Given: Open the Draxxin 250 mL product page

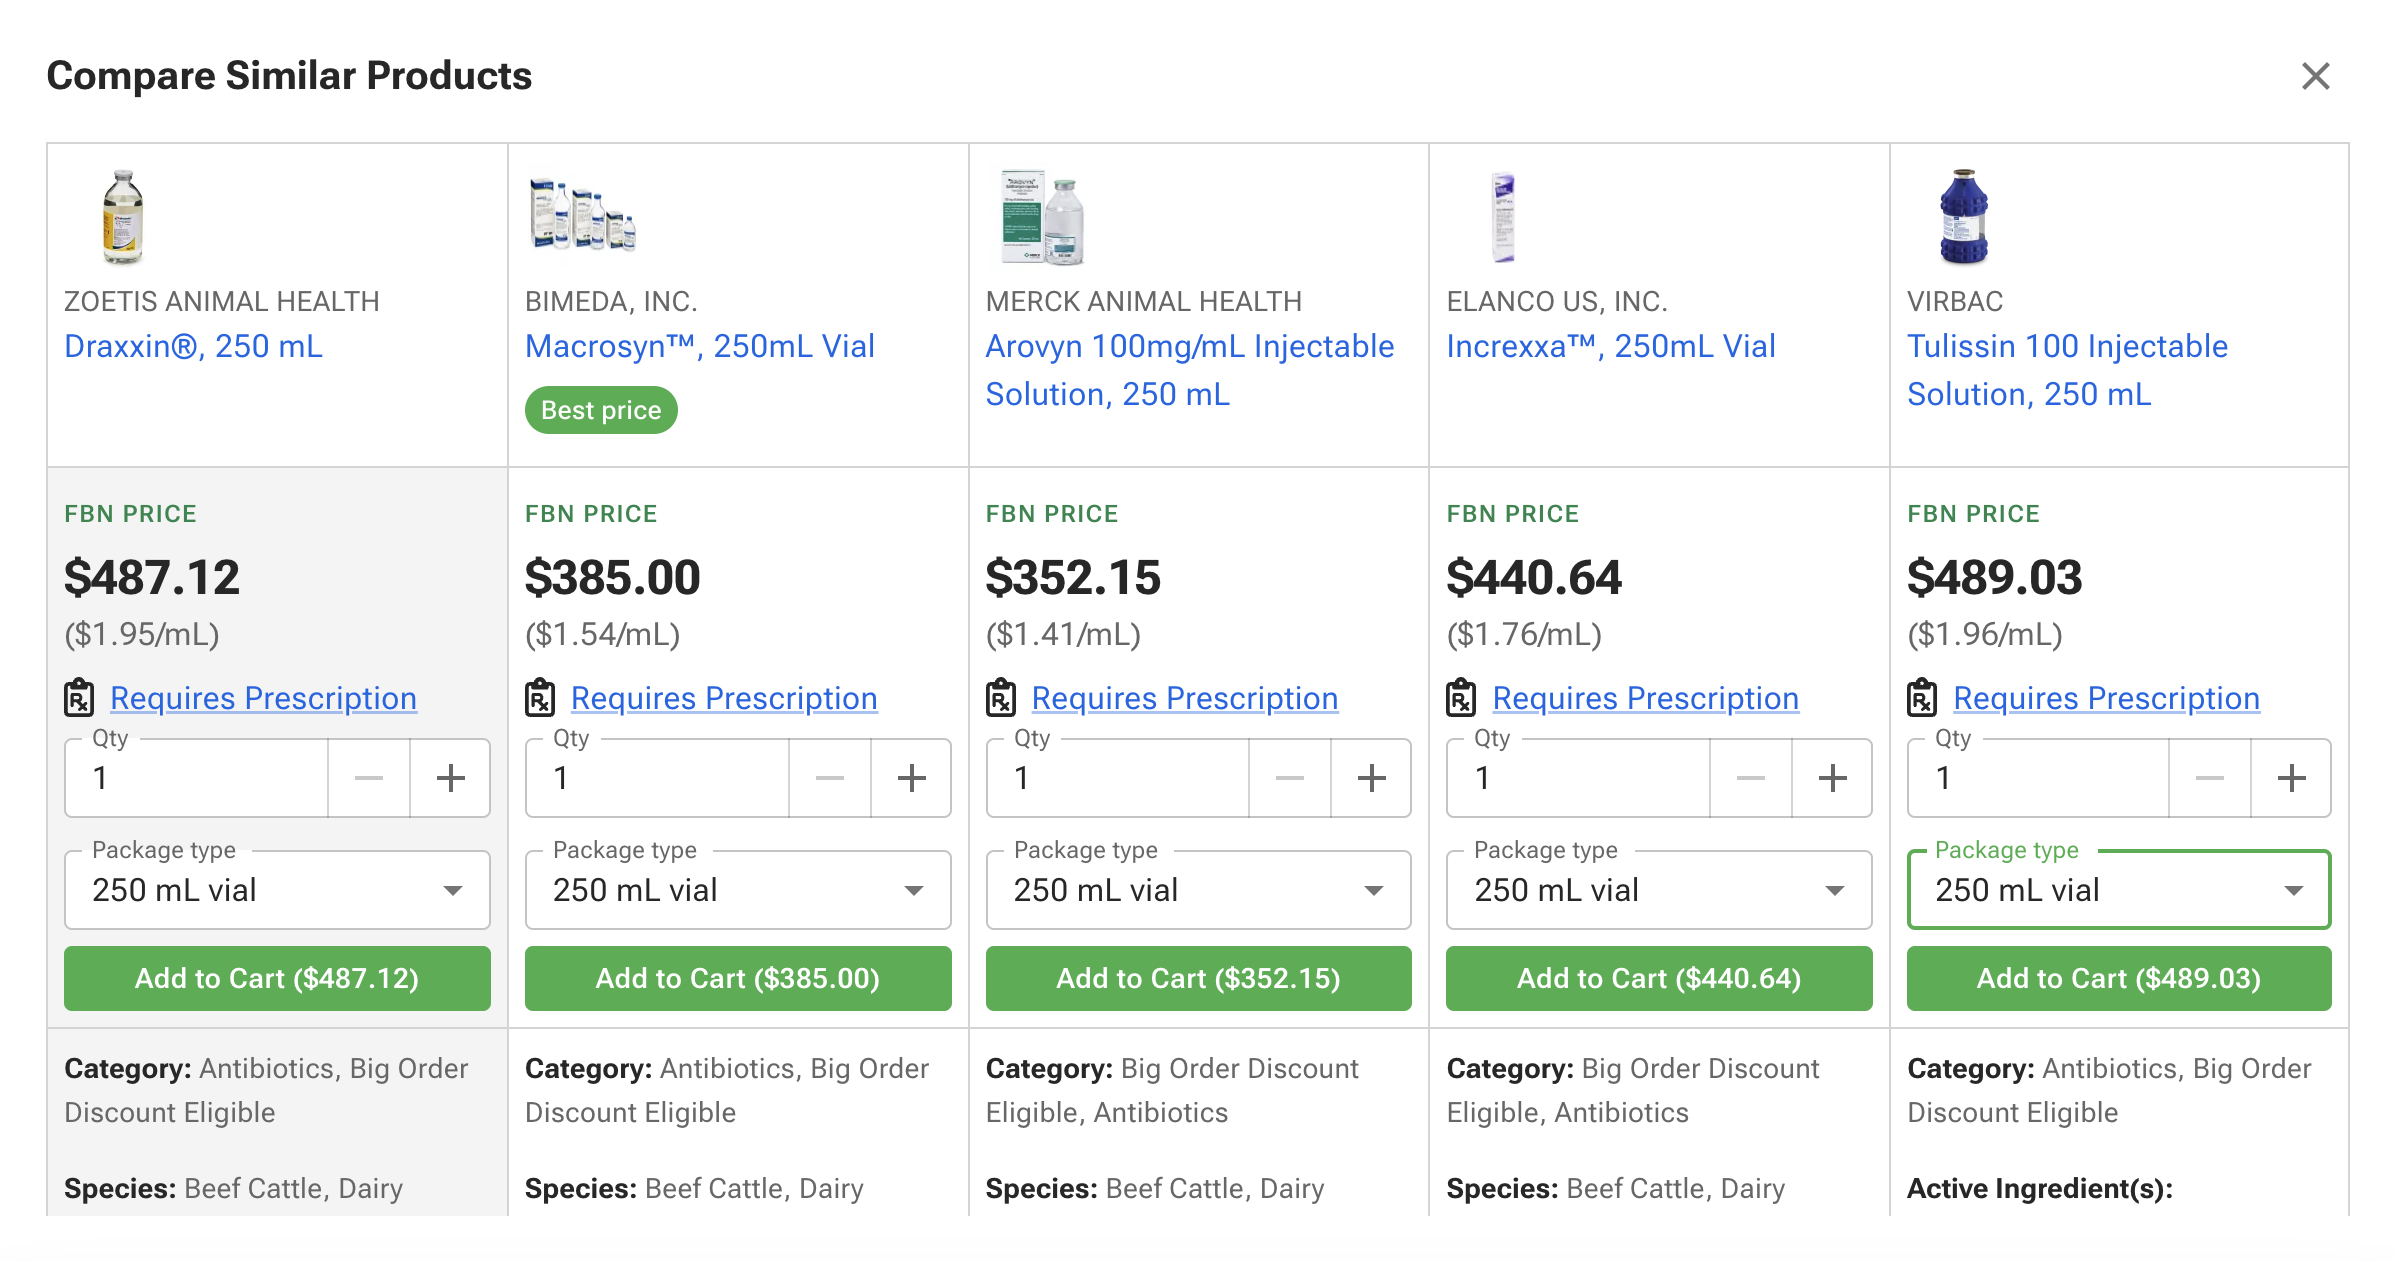Looking at the screenshot, I should point(193,347).
